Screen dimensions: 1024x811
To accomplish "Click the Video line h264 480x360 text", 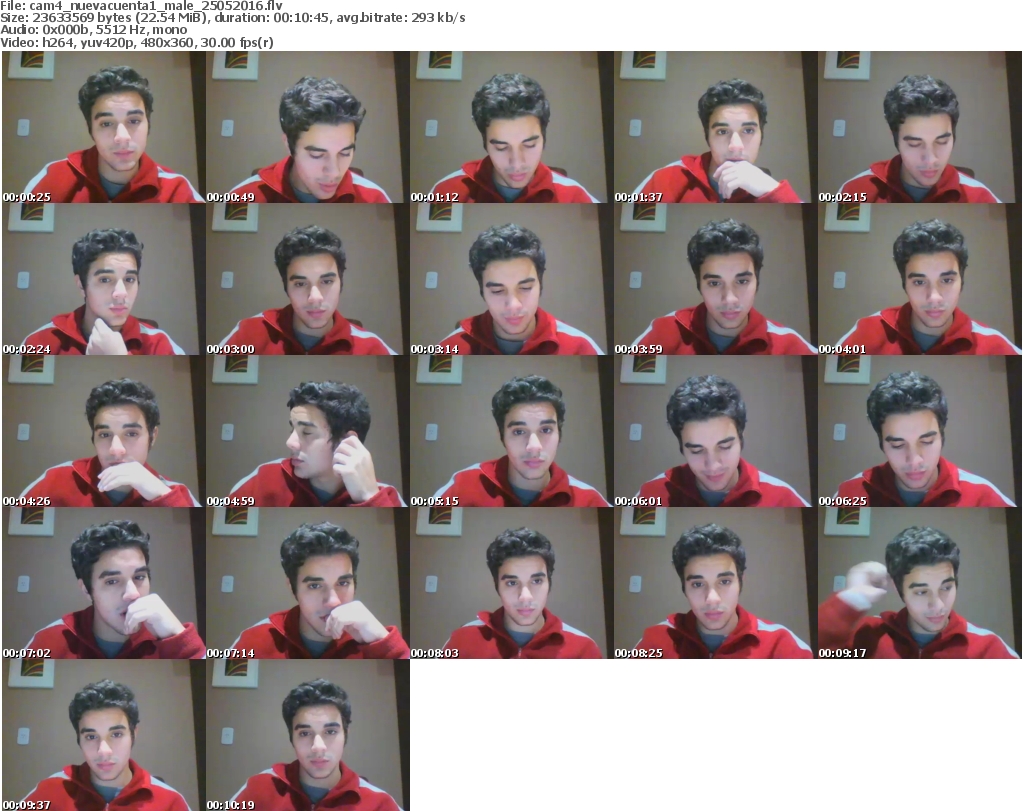I will tap(136, 42).
